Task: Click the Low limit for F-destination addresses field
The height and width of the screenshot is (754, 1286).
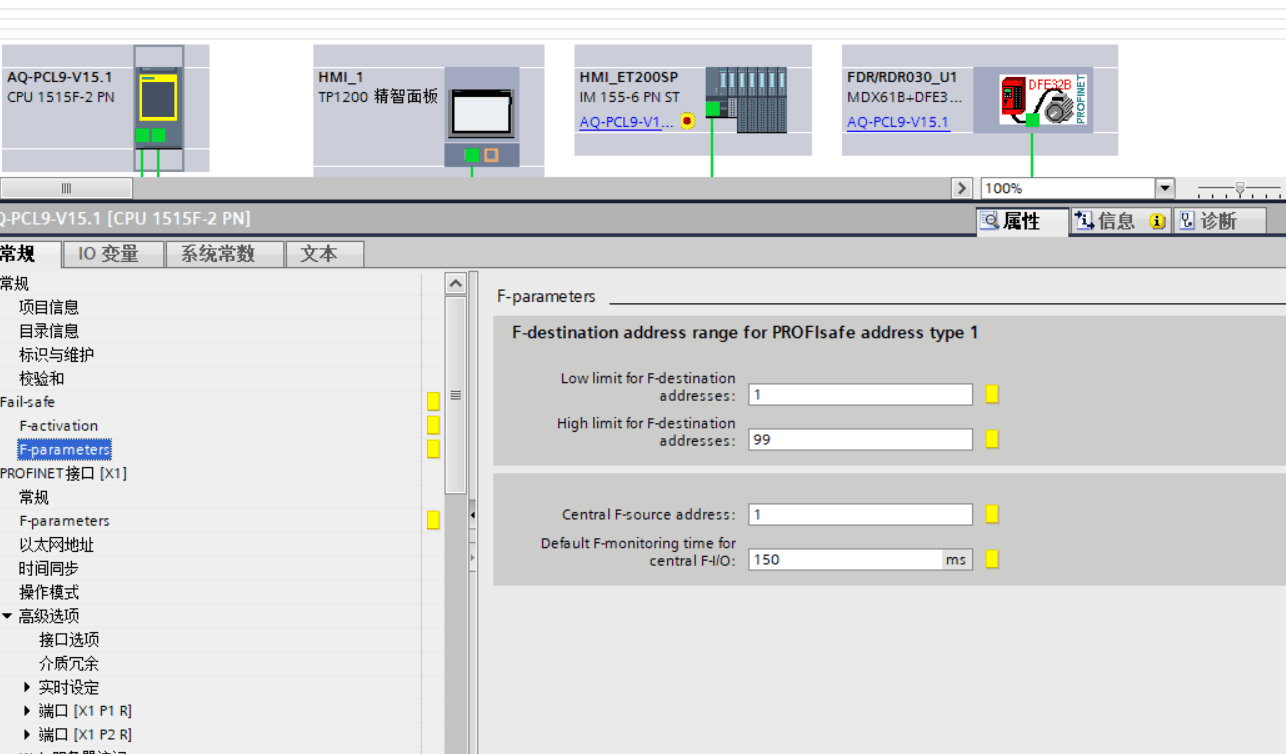Action: [860, 394]
